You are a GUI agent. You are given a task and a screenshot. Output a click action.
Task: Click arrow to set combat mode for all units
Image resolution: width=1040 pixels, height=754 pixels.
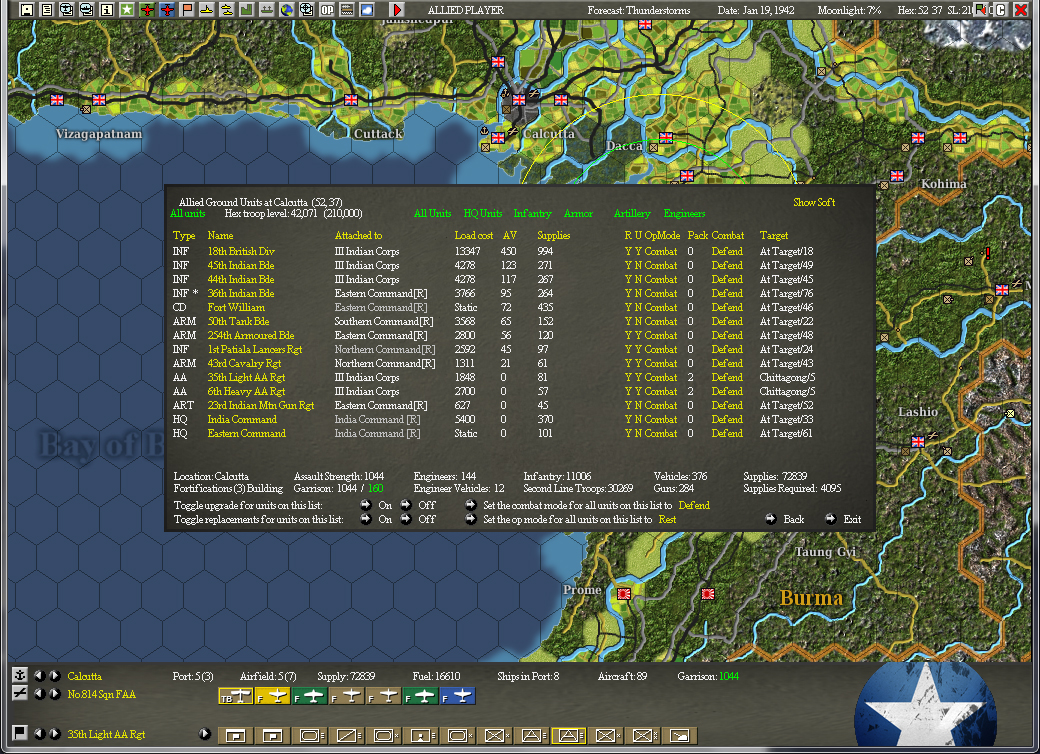click(x=471, y=505)
